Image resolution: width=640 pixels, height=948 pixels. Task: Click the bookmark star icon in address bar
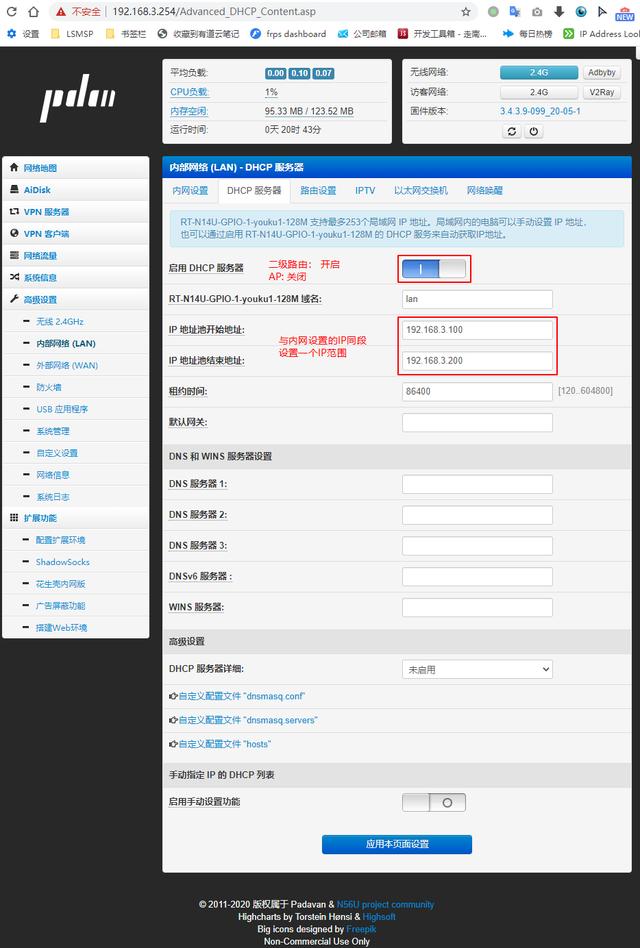465,11
